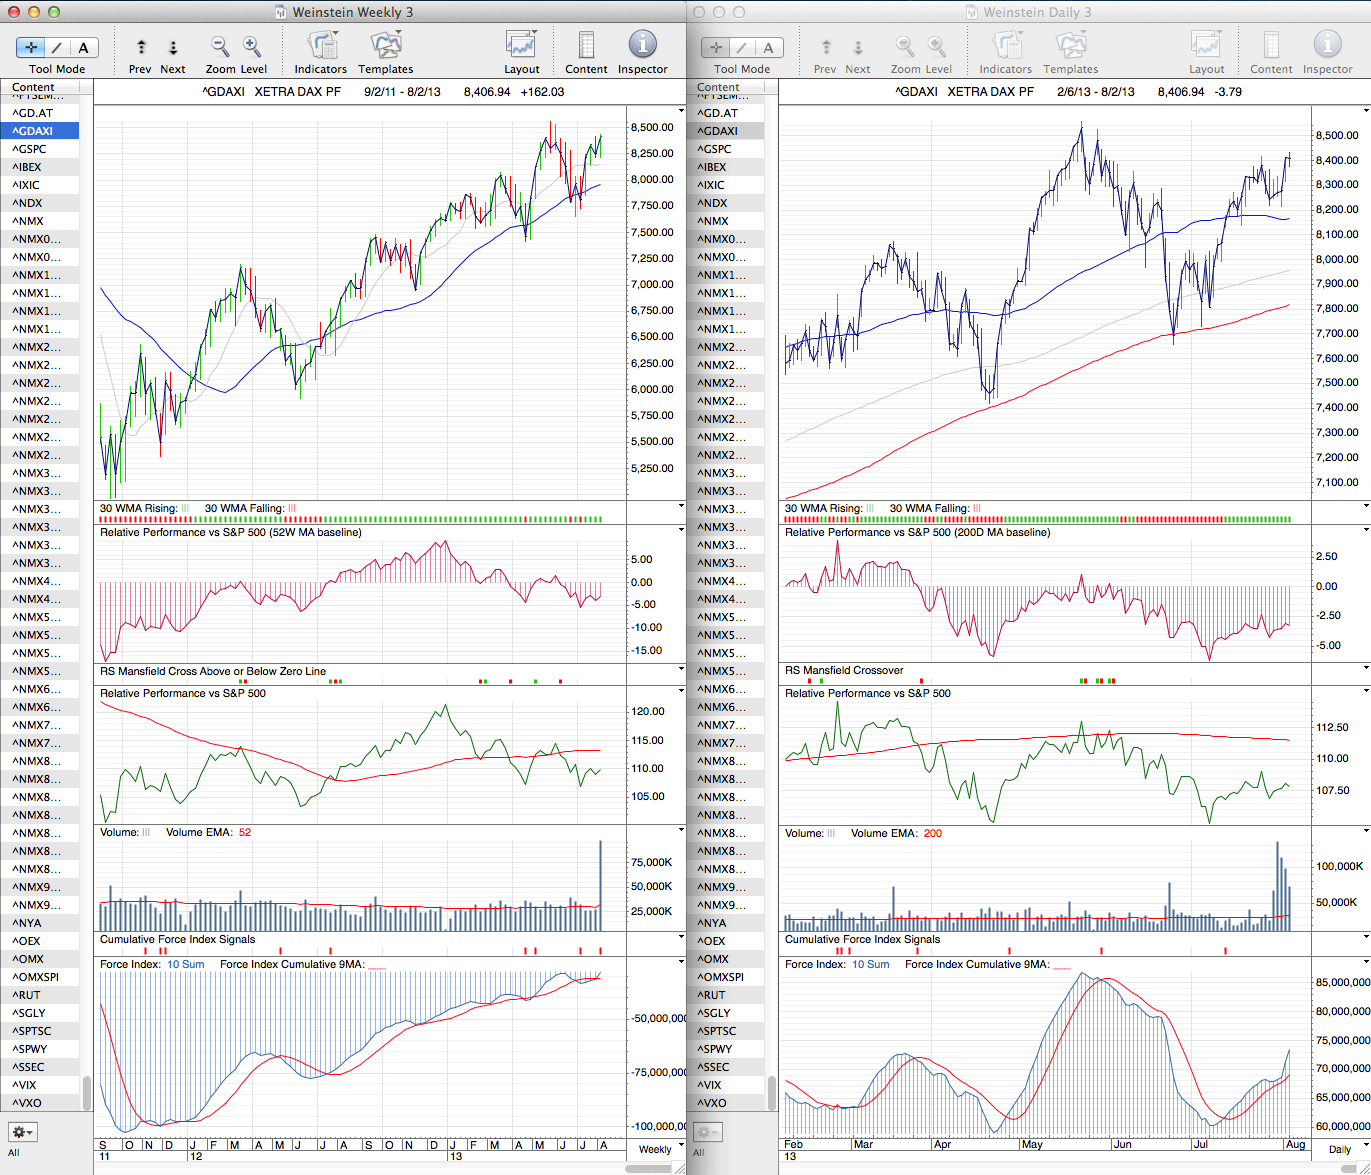Toggle the Content list panel icon
Image resolution: width=1371 pixels, height=1175 pixels.
coord(586,46)
